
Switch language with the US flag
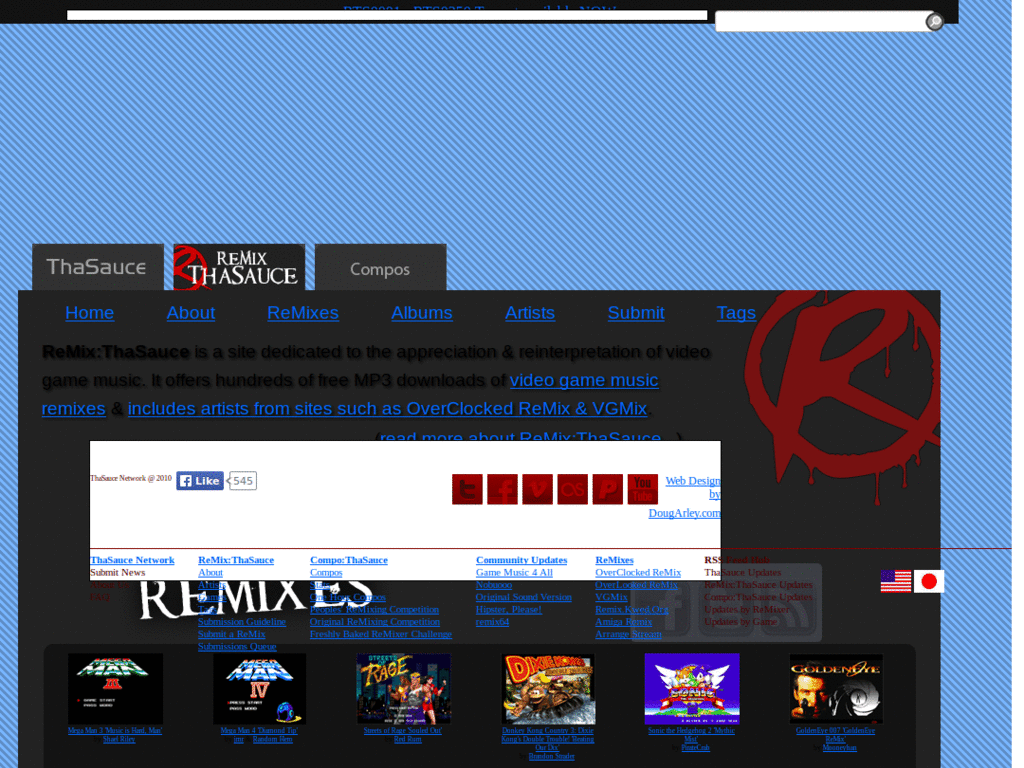point(895,581)
